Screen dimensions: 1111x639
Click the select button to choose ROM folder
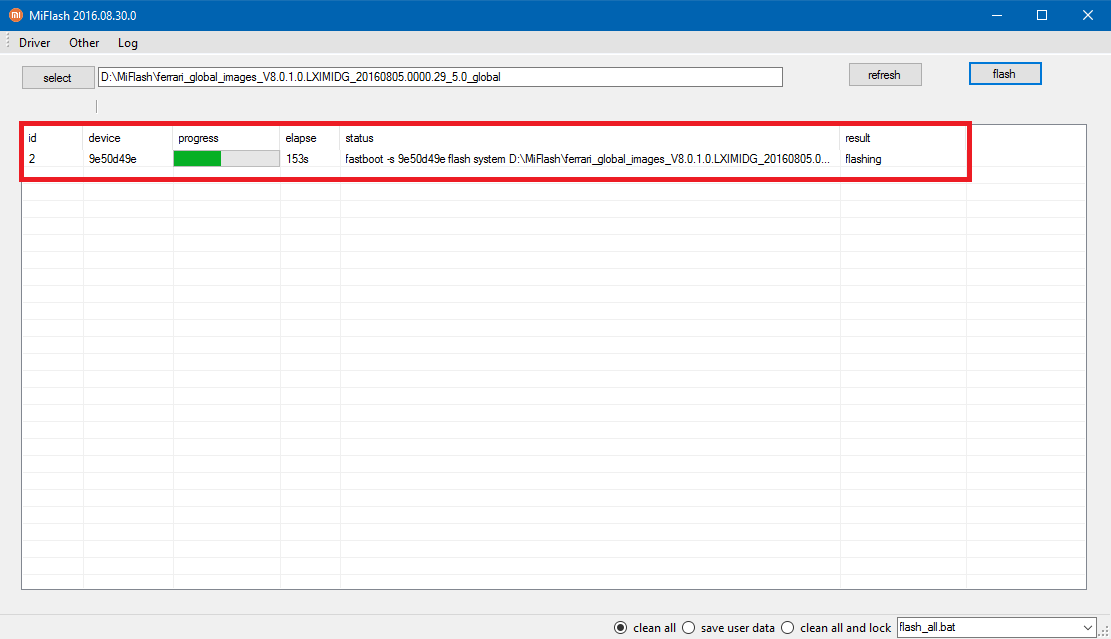[57, 78]
